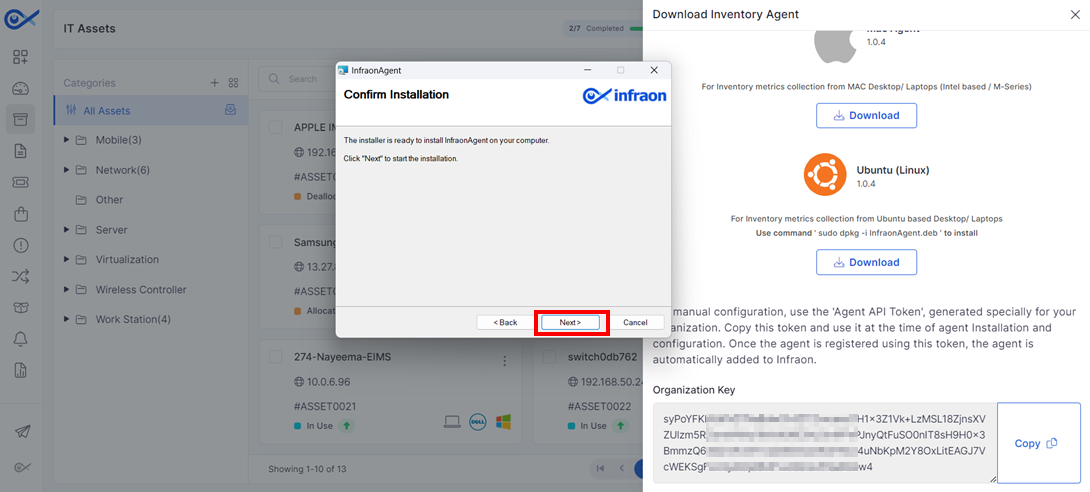The width and height of the screenshot is (1090, 492).
Task: Expand the Network(6) category tree
Action: click(67, 170)
